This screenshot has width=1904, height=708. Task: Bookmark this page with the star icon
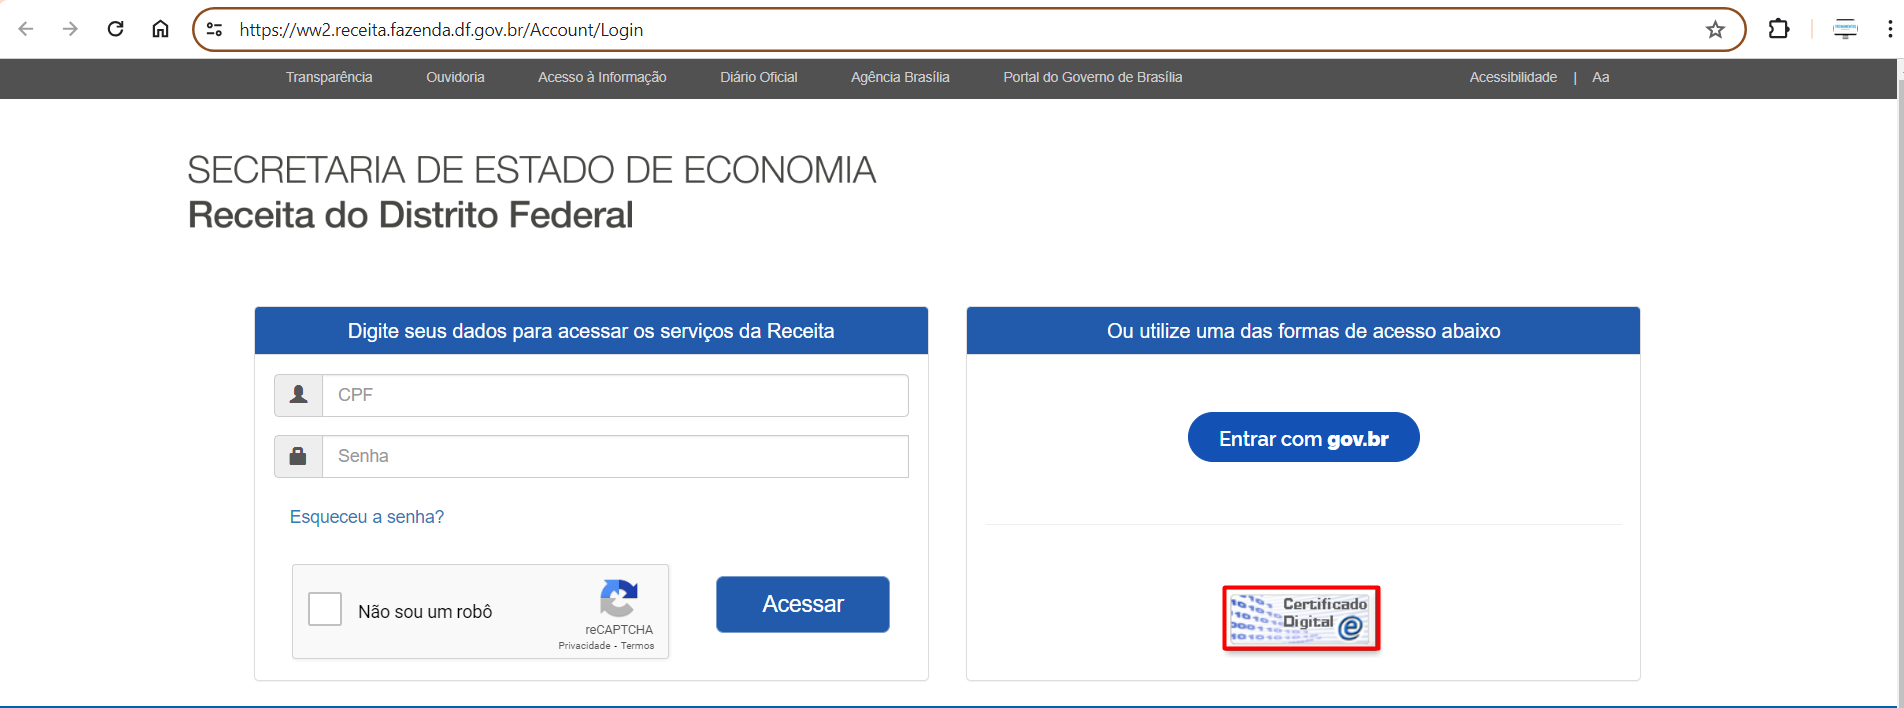1715,30
